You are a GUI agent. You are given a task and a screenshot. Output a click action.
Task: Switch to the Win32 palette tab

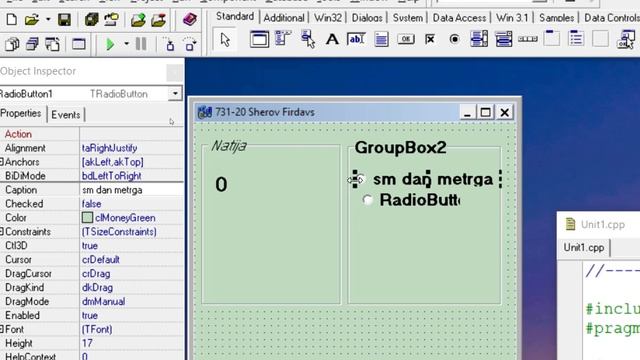tap(328, 18)
